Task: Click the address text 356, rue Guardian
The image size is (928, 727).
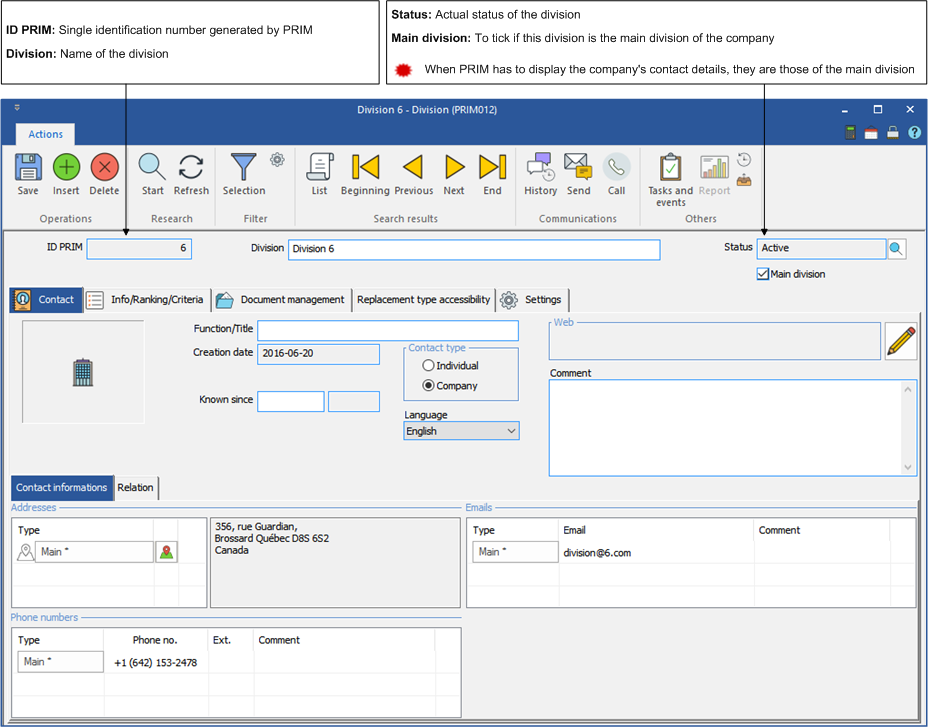Action: click(256, 526)
